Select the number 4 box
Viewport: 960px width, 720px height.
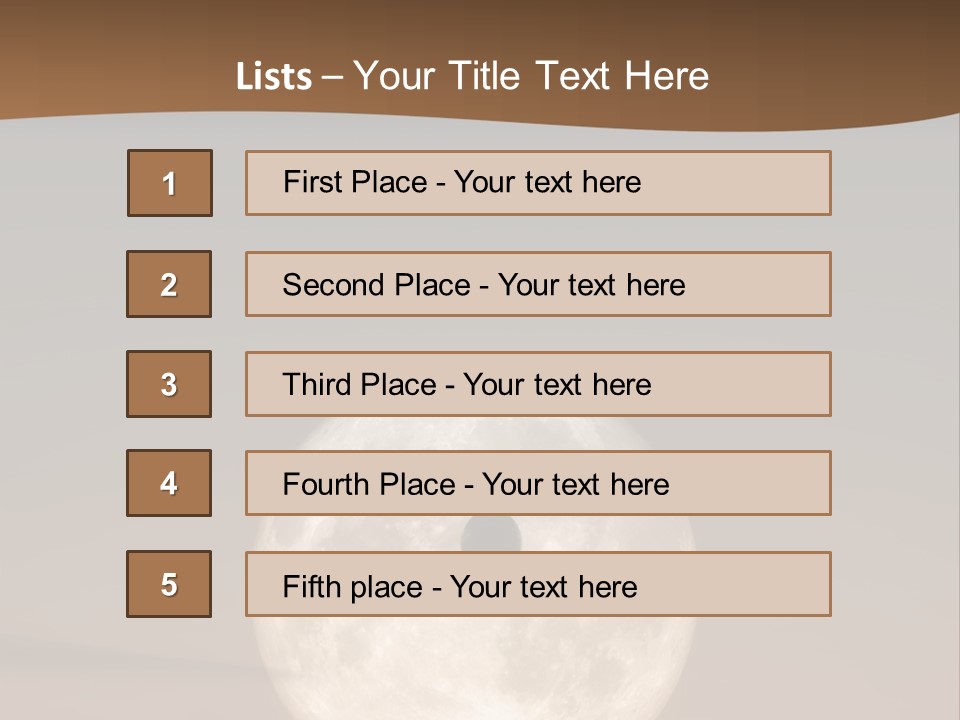tap(169, 483)
